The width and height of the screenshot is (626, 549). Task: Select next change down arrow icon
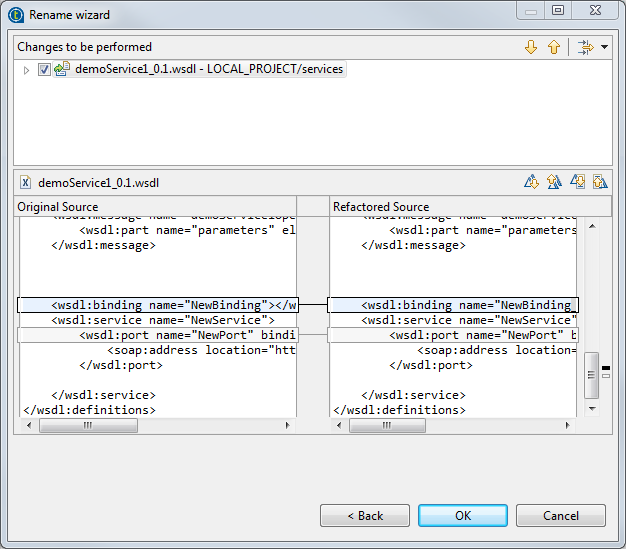[x=531, y=47]
